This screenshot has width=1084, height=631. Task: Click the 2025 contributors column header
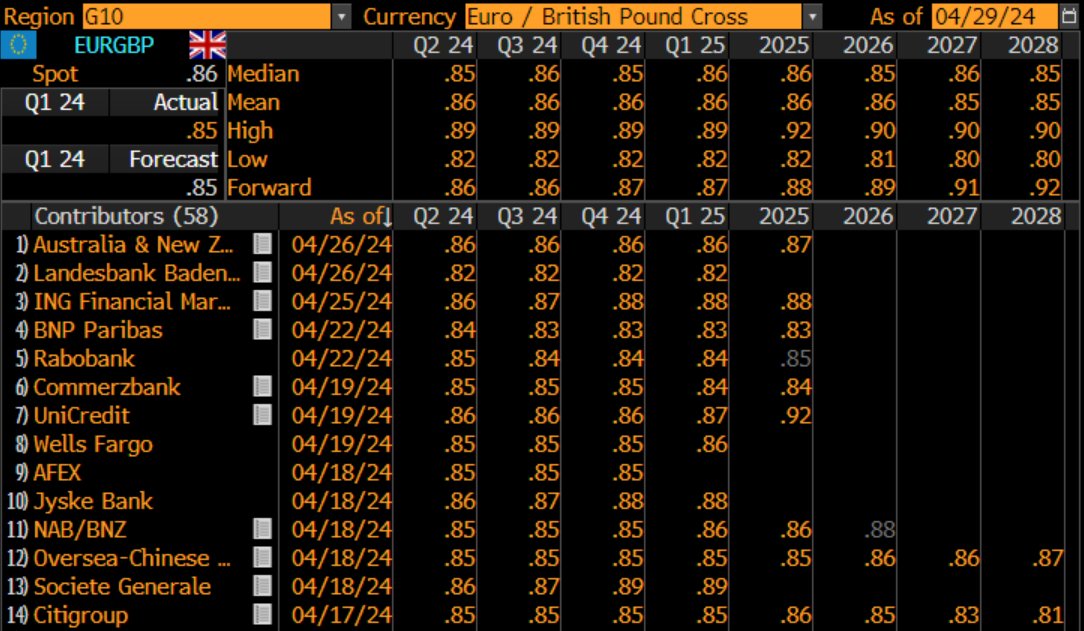click(x=784, y=216)
